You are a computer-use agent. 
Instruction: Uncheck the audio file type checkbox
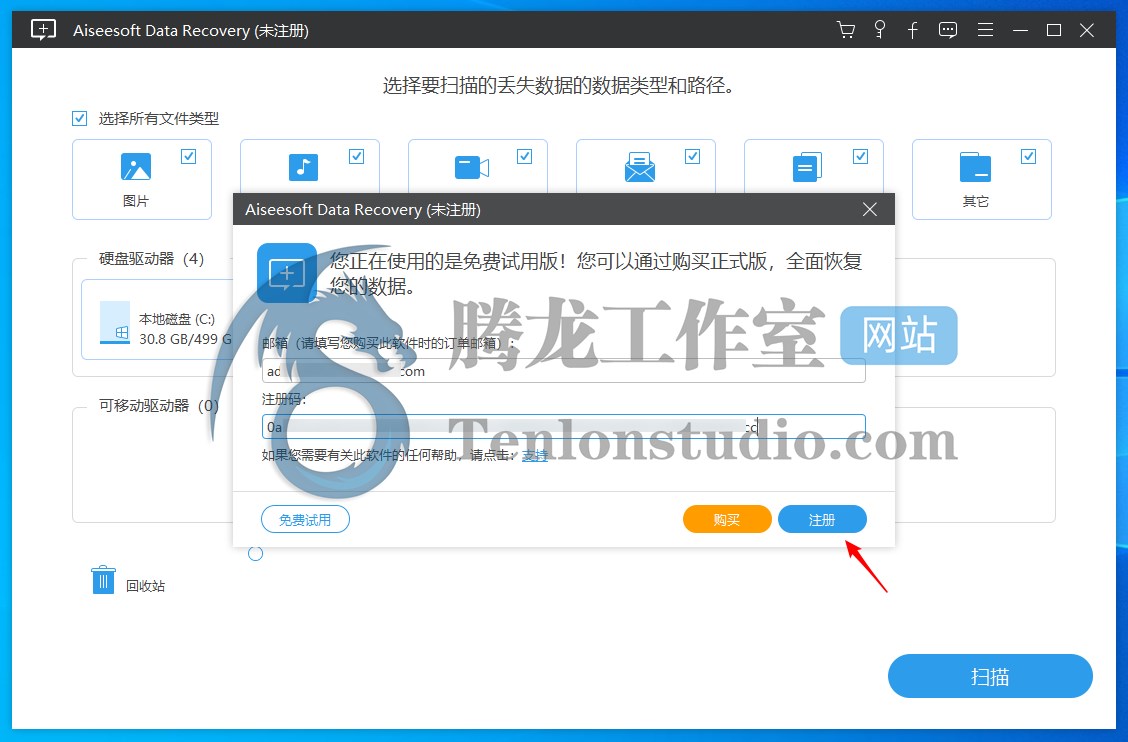356,156
